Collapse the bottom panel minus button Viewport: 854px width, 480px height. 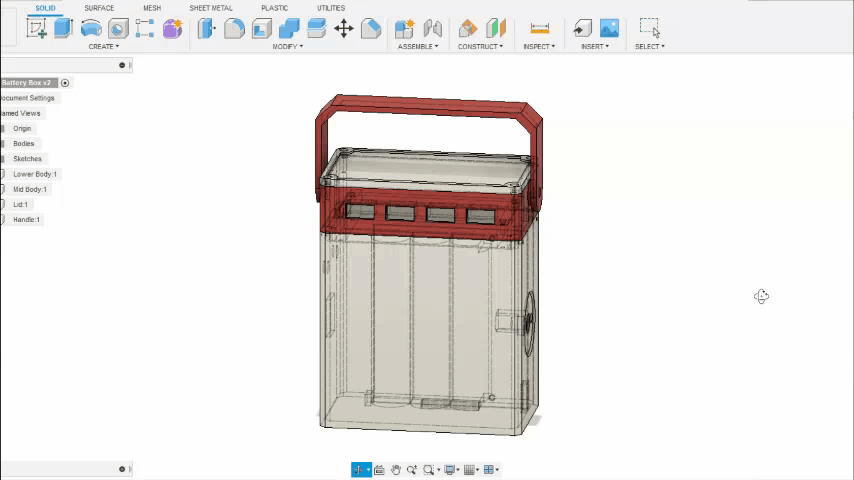point(122,469)
